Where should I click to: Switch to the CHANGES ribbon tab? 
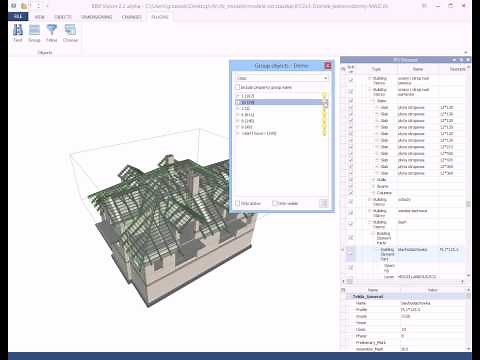pos(132,17)
